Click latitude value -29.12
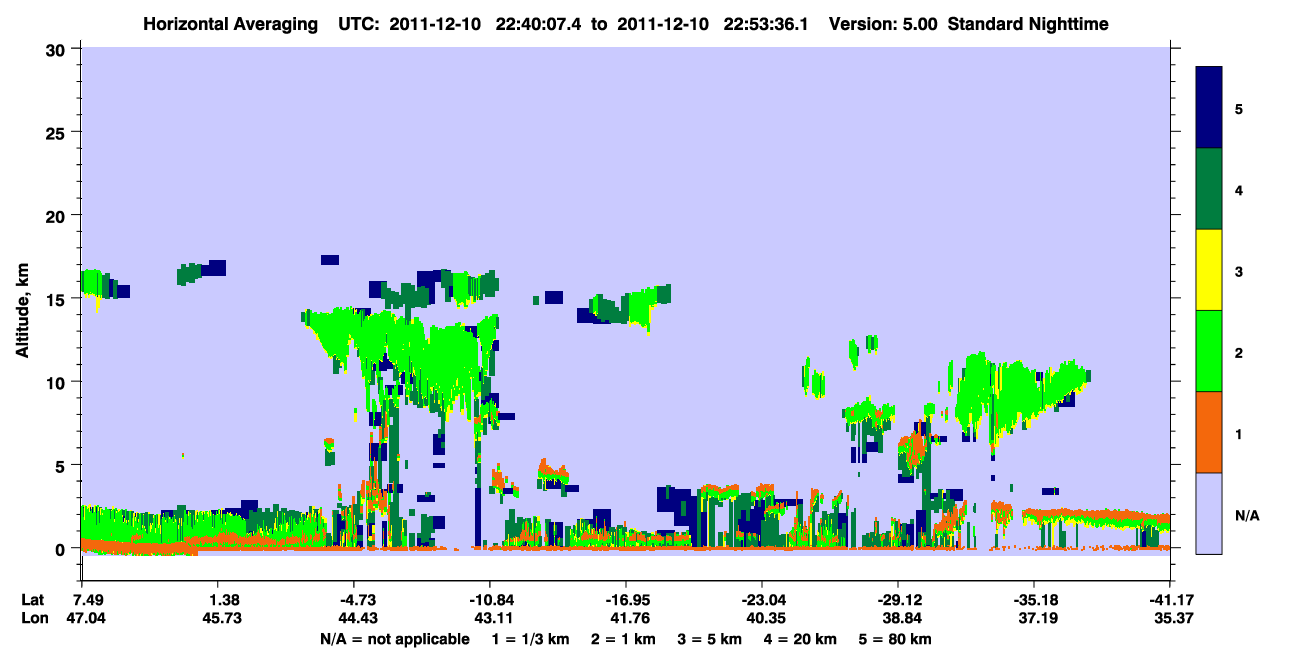1300x667 pixels. (x=898, y=600)
